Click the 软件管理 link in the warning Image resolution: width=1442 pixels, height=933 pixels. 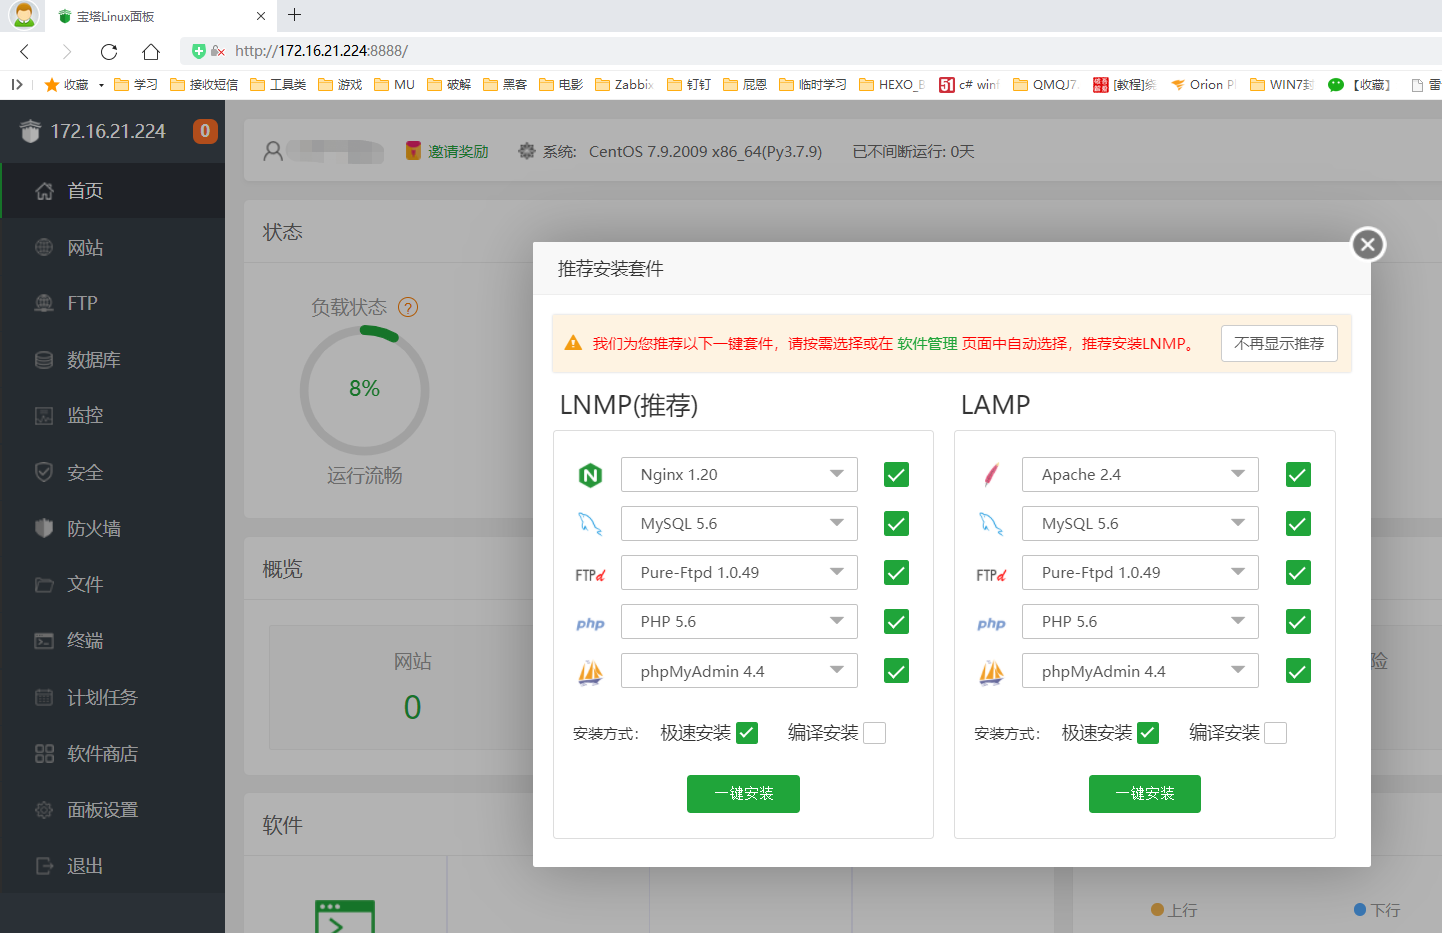(x=927, y=344)
